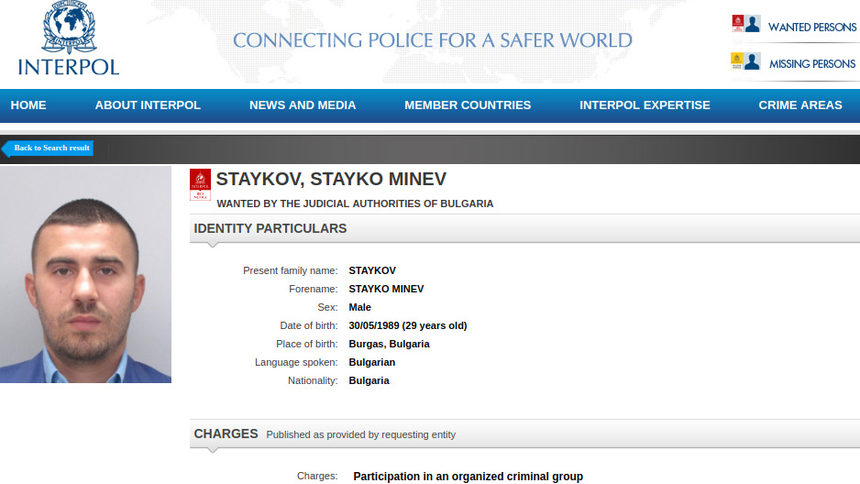The width and height of the screenshot is (860, 484).
Task: Click the INTERPOL globe logo
Action: 69,27
